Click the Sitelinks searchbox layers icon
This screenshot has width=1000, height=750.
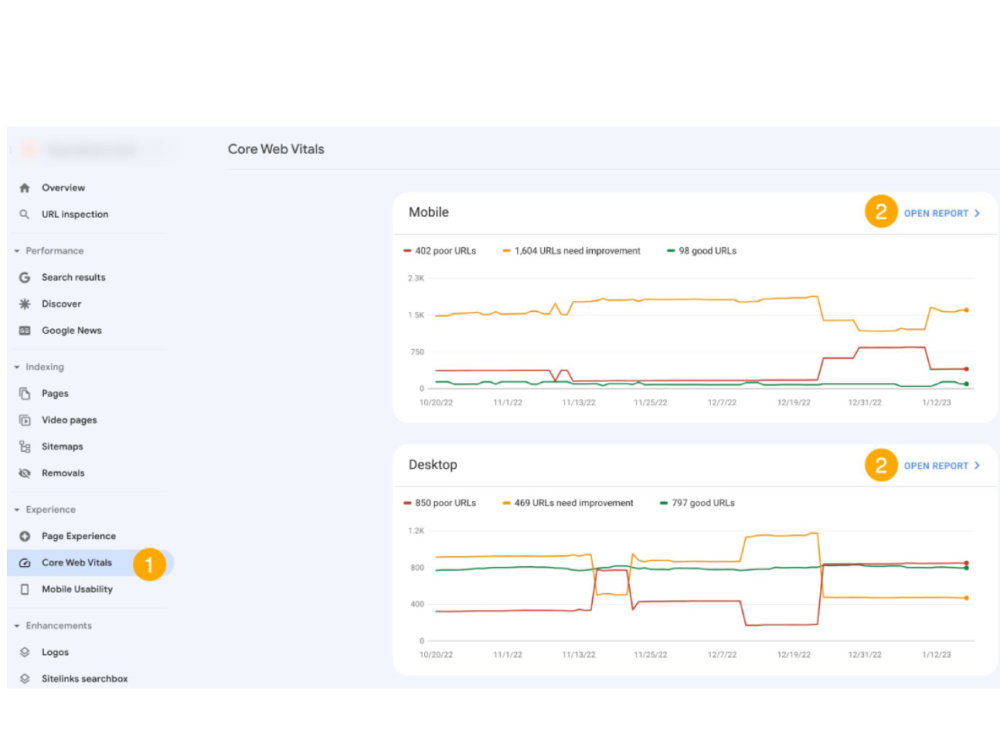click(x=24, y=679)
